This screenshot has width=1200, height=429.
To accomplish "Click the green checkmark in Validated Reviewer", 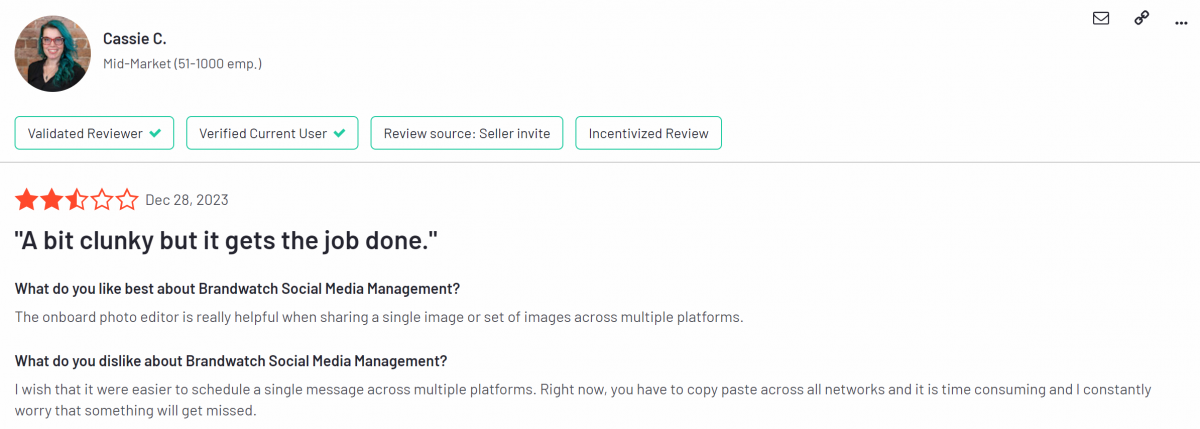I will (x=155, y=133).
